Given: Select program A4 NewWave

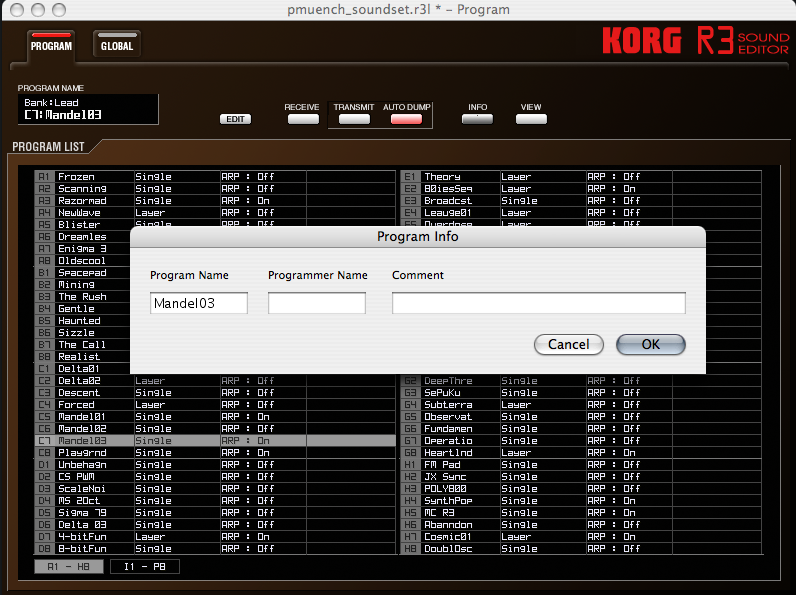Looking at the screenshot, I should 215,213.
